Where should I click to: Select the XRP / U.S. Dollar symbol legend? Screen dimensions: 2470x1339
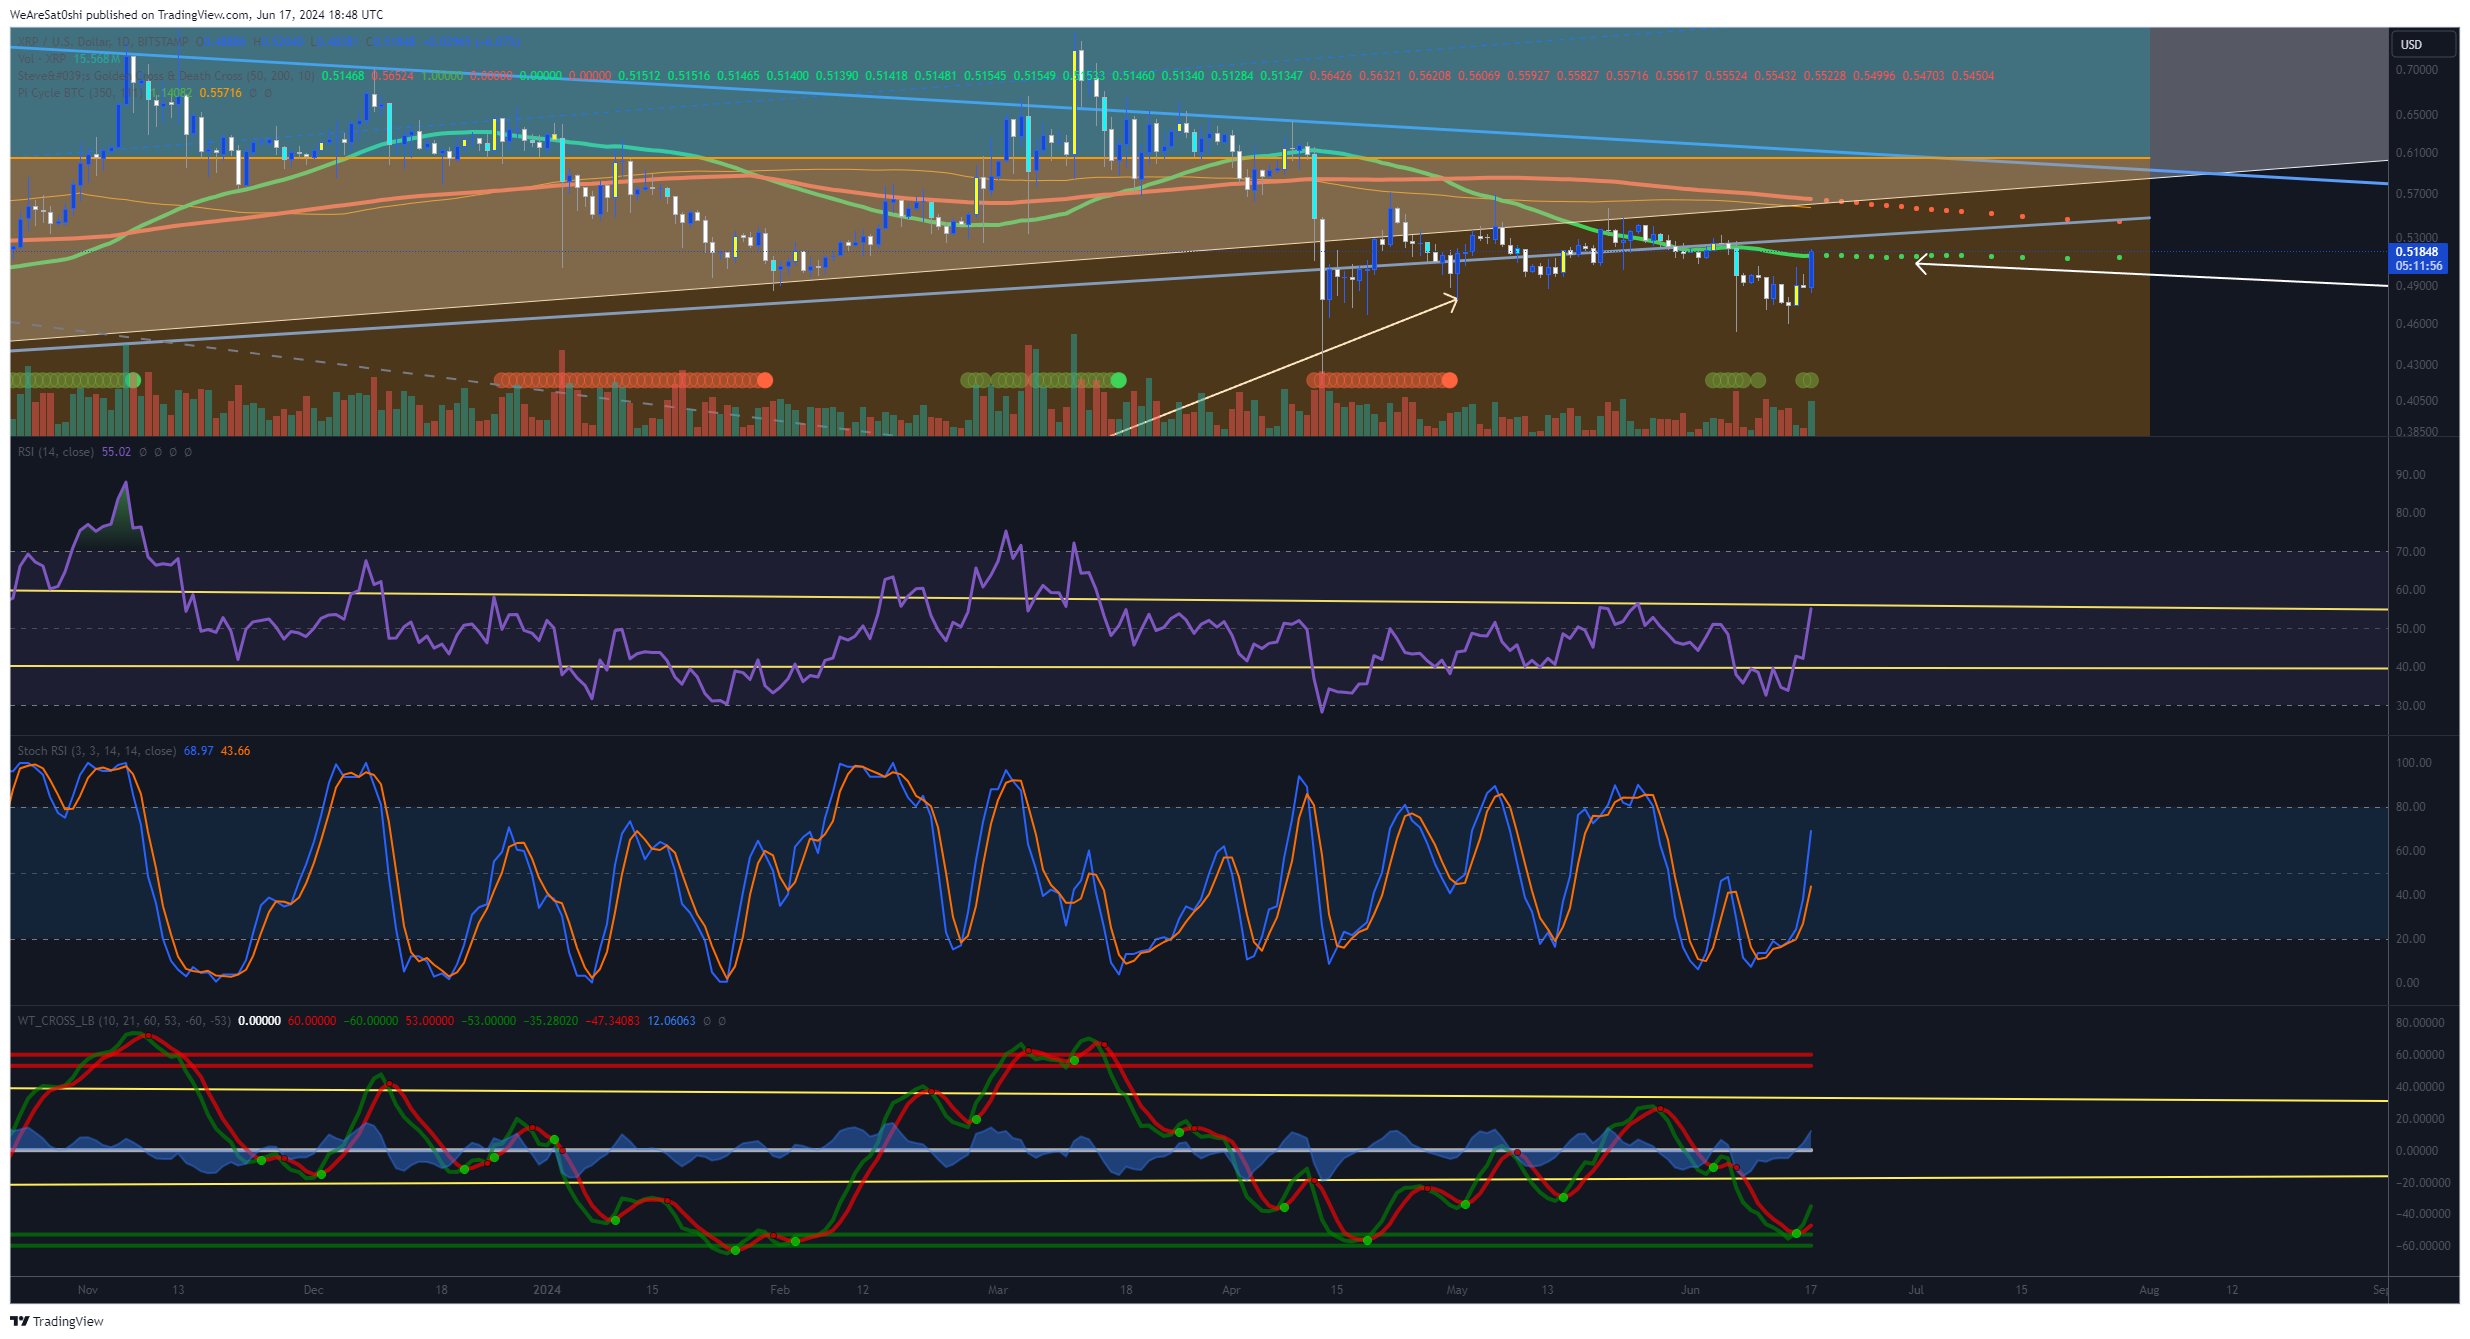pyautogui.click(x=102, y=42)
